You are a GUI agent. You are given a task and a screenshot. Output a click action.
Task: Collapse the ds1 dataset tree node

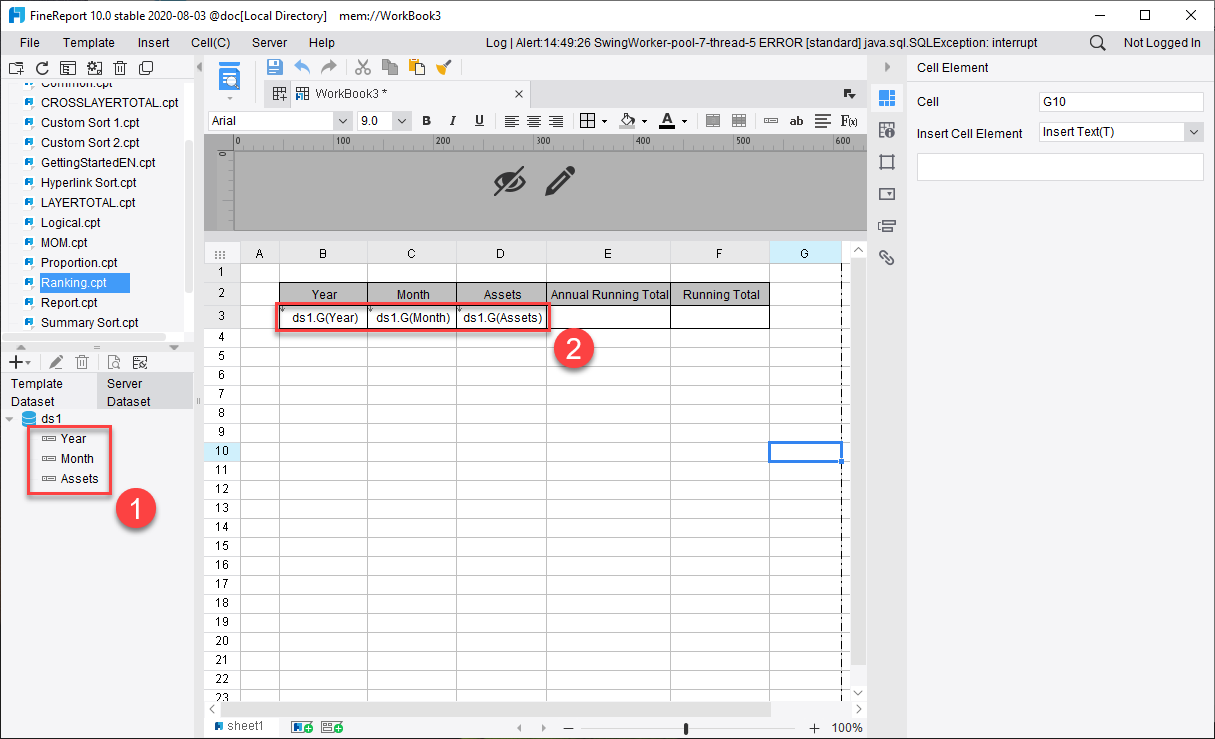coord(10,419)
